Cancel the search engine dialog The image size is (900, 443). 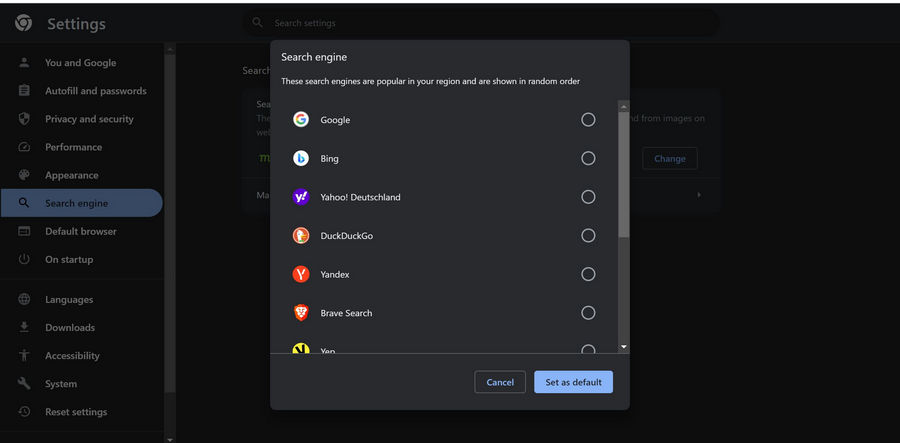pos(500,382)
